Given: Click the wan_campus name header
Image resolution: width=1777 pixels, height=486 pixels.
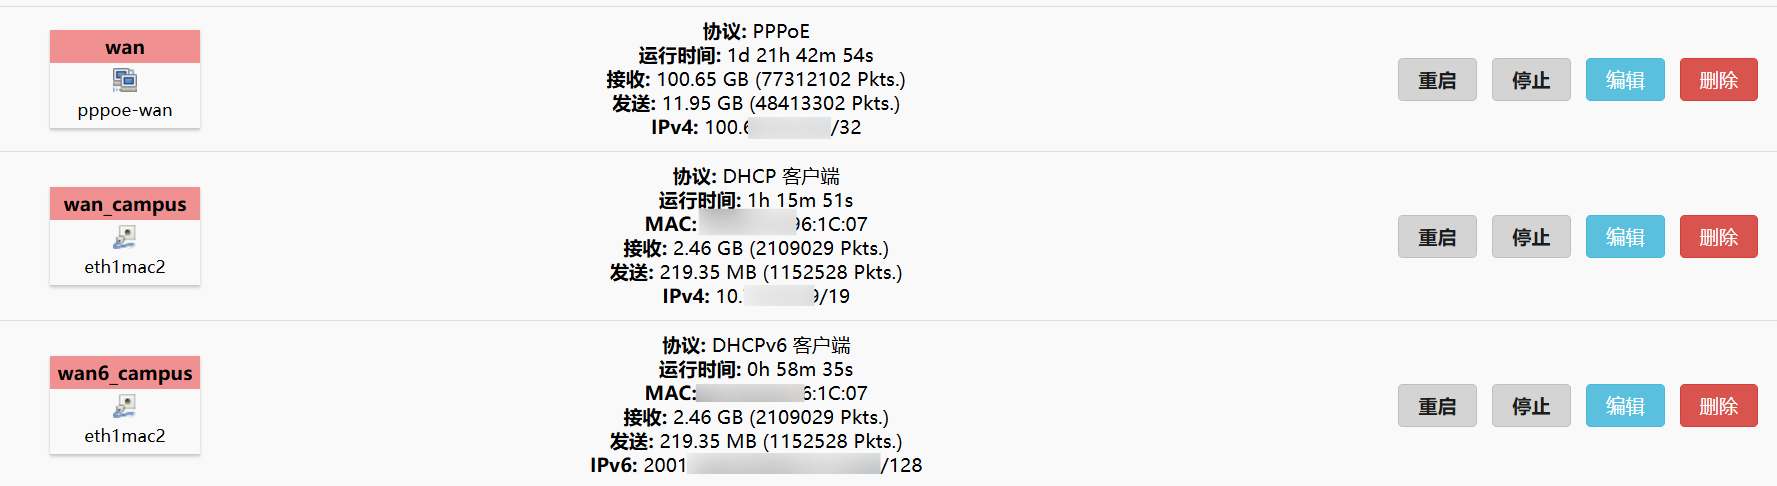Looking at the screenshot, I should point(125,204).
